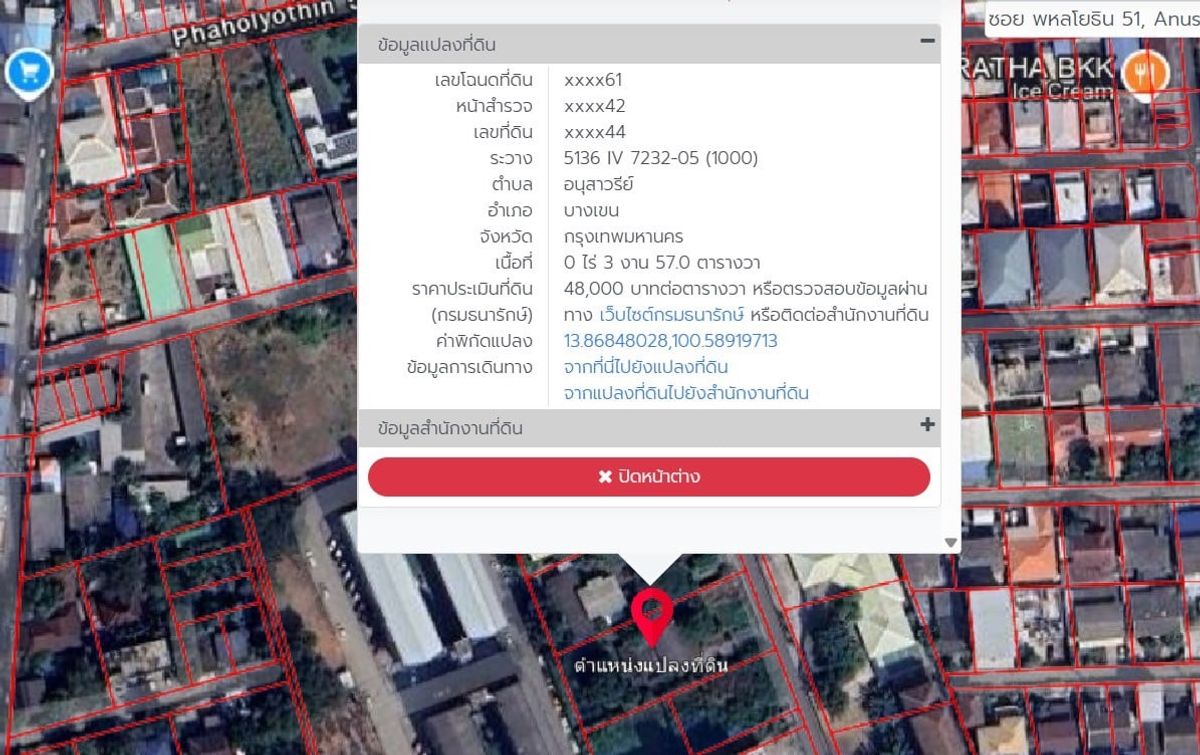Click the map sheet value 5136 IV 7232-05 (1000)
The height and width of the screenshot is (755, 1200).
coord(661,159)
